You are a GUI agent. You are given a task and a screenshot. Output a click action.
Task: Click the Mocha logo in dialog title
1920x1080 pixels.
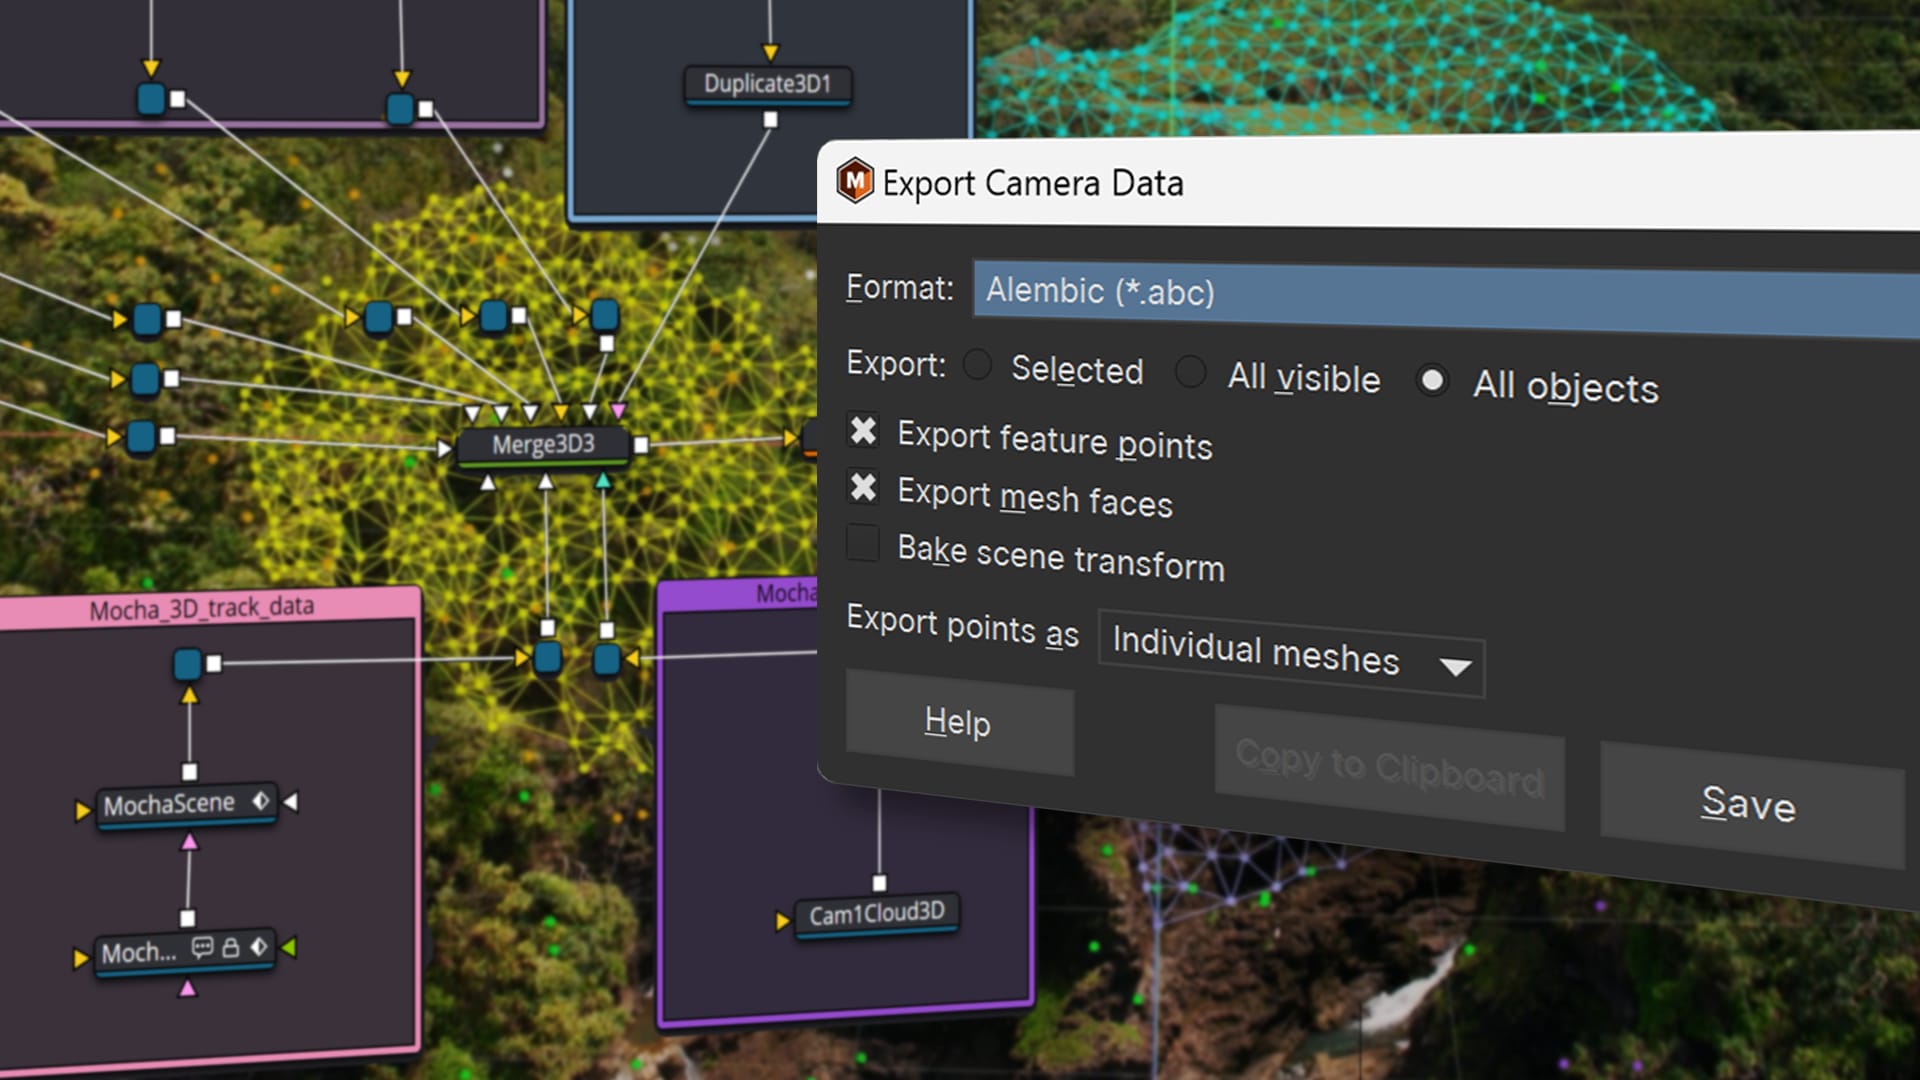855,181
